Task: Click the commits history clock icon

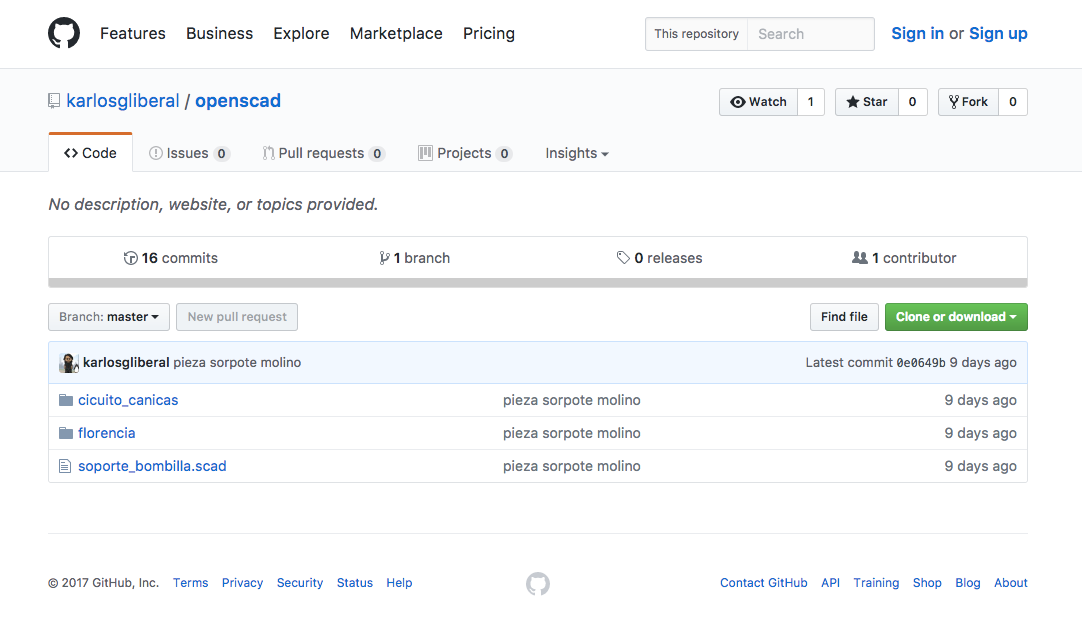Action: (130, 258)
